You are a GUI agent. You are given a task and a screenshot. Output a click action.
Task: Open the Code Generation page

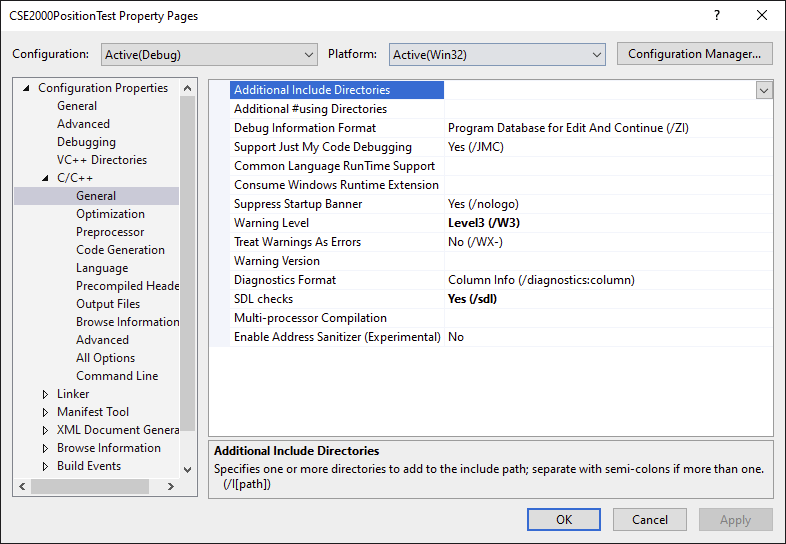point(120,250)
